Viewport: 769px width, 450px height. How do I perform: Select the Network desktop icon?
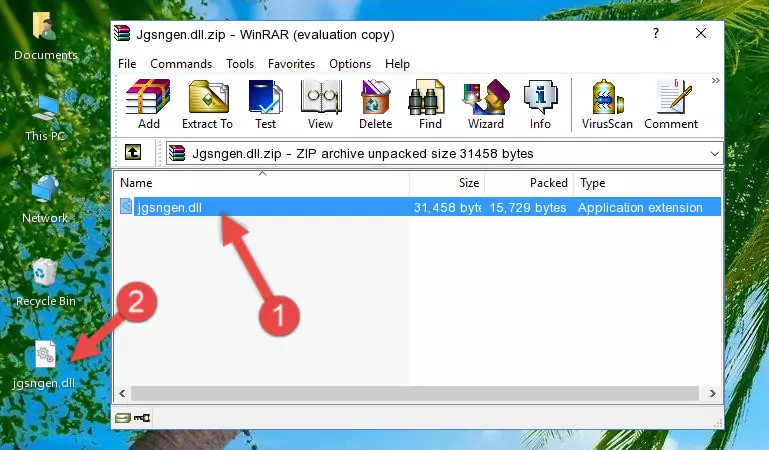(x=45, y=200)
